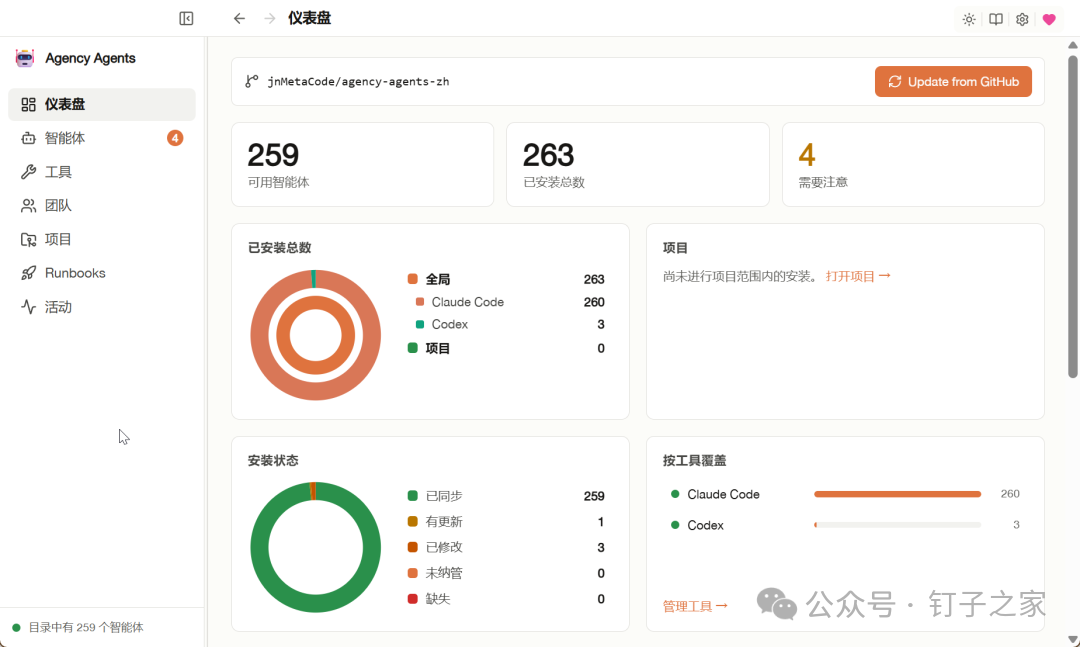Toggle light theme via sun icon
Screen dimensions: 1080x647
tap(969, 19)
